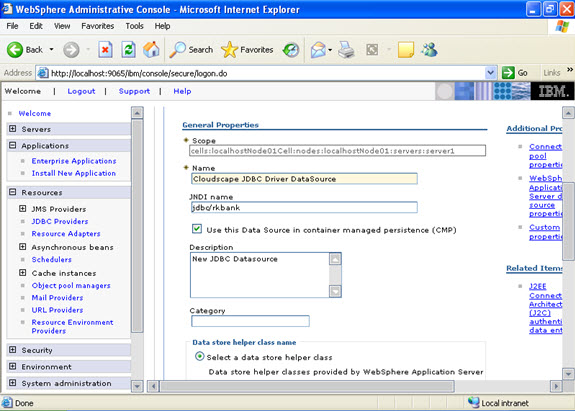Open Install New Application link
Image resolution: width=575 pixels, height=411 pixels.
point(74,173)
